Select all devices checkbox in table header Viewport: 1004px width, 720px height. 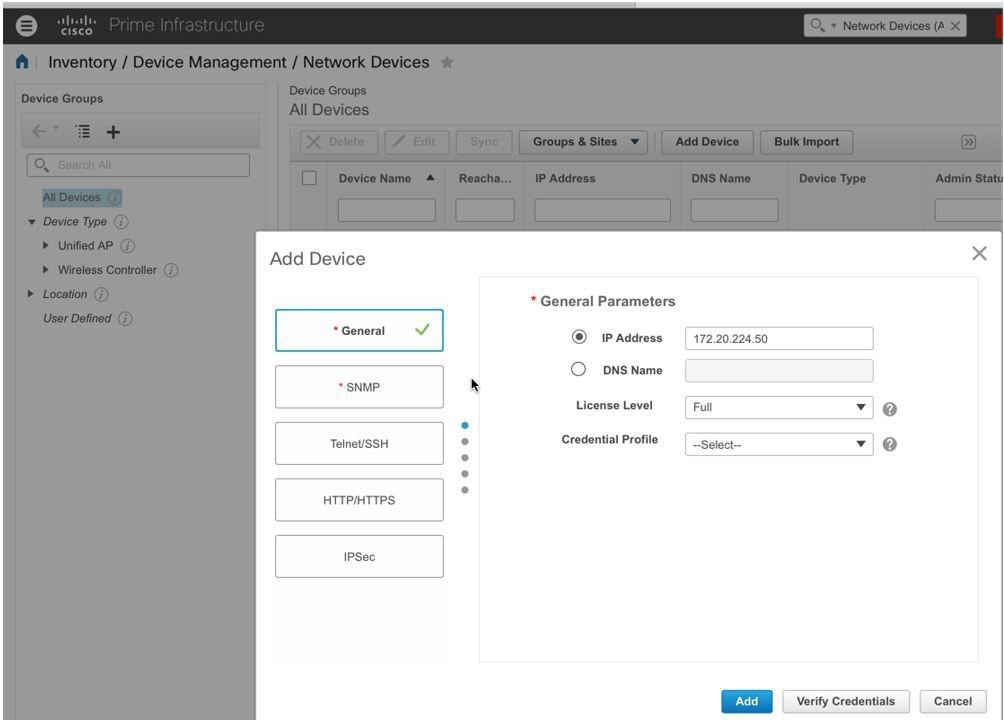(x=309, y=178)
